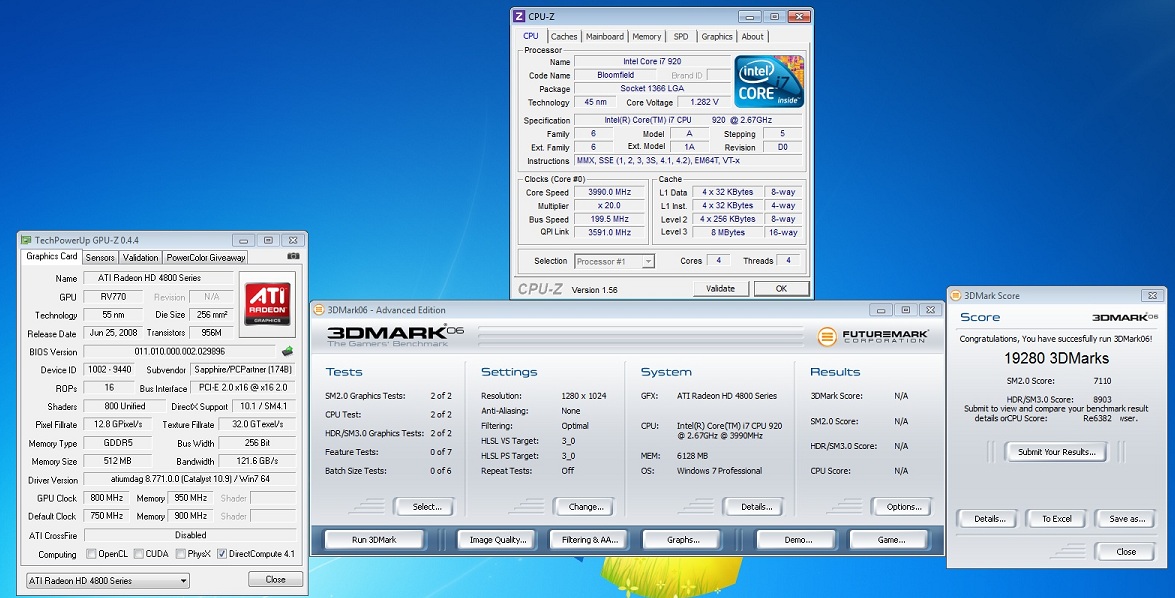Screen dimensions: 1175x598
Task: Open Filtering & AA options
Action: (x=590, y=540)
